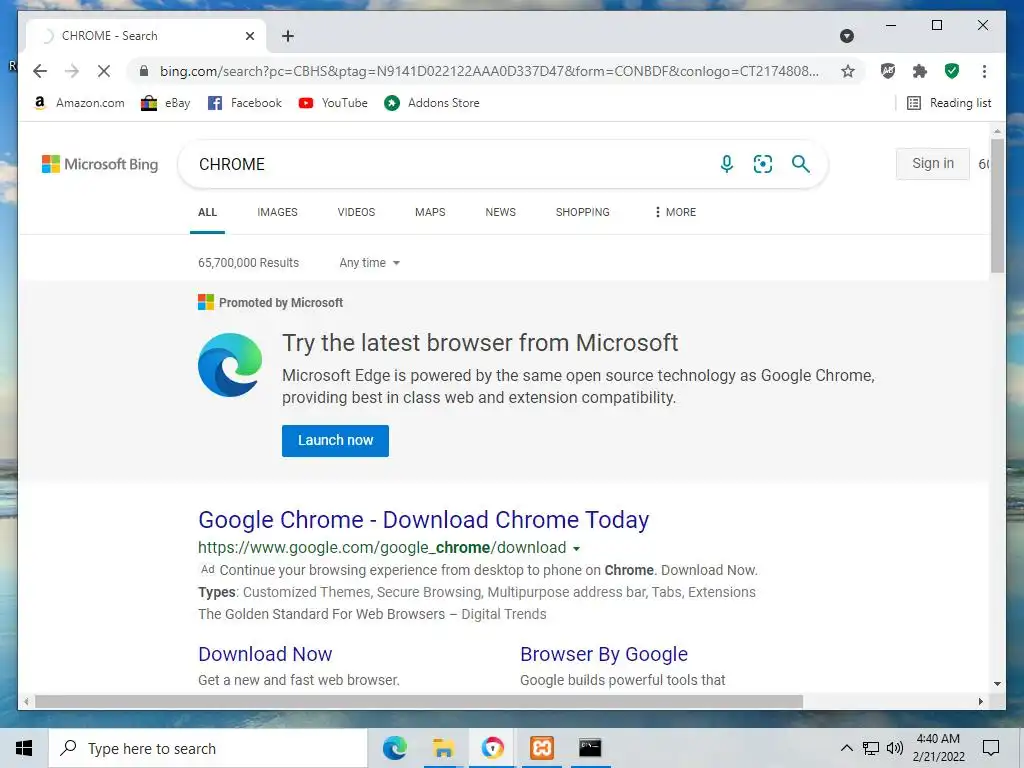
Task: Open the AdGuard shield extension icon
Action: 888,71
